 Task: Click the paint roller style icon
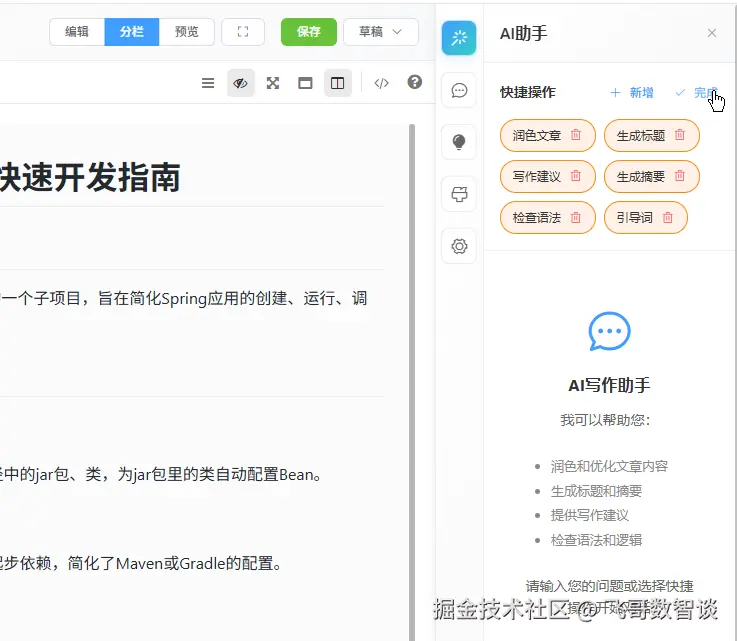pos(459,194)
